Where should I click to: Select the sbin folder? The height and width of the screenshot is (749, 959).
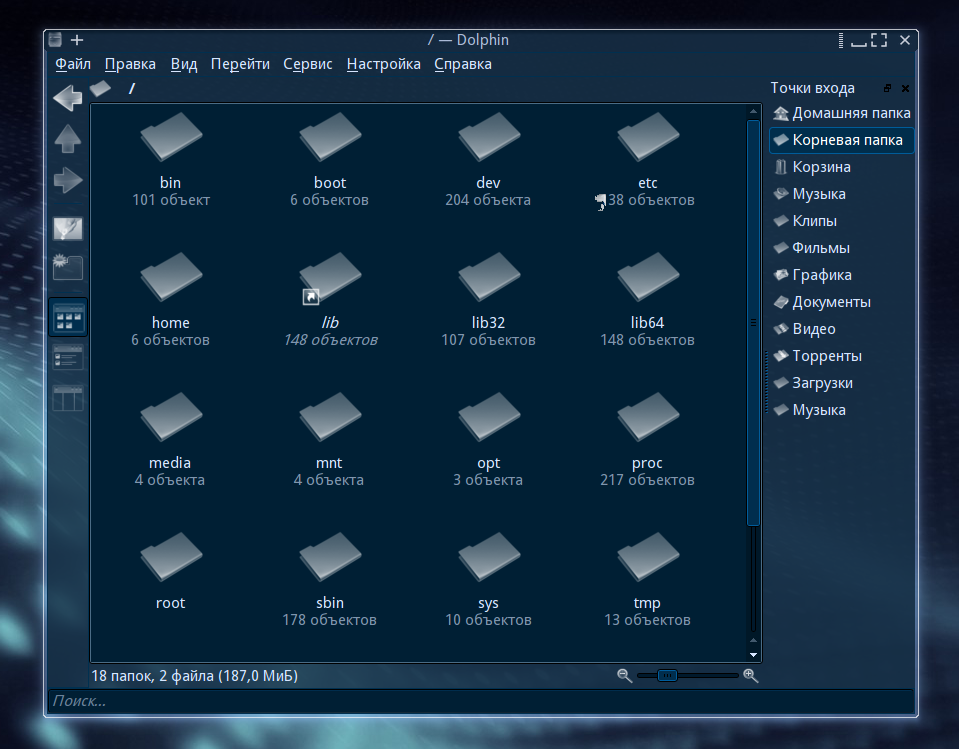point(330,580)
